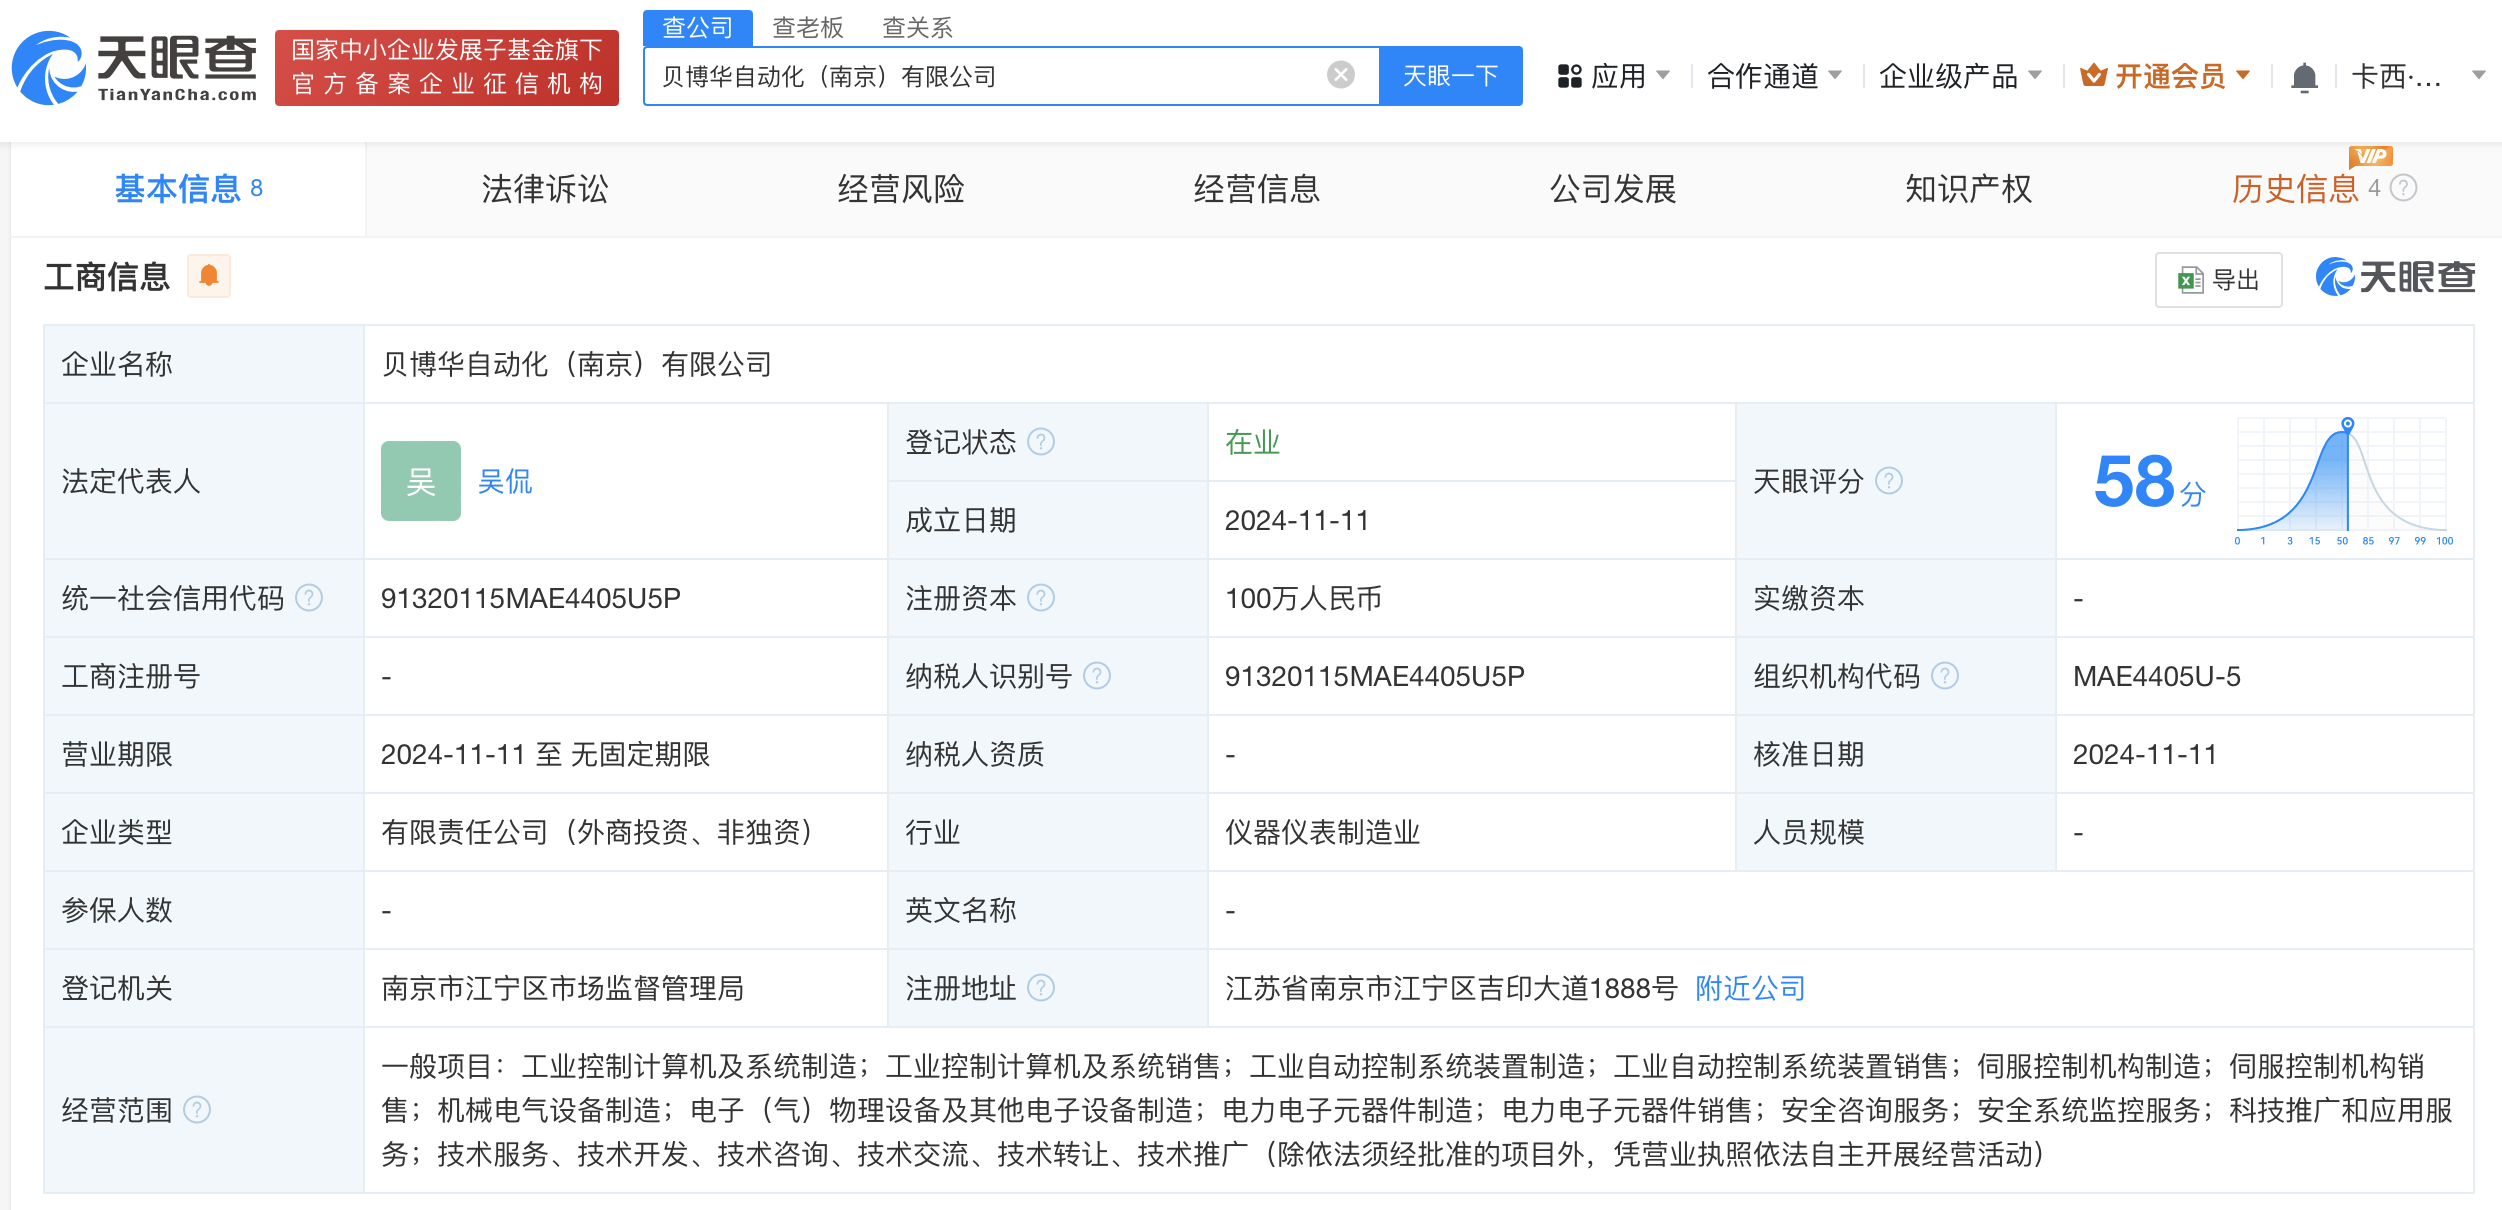2502x1210 pixels.
Task: Open the notifications bell in top bar
Action: pyautogui.click(x=2303, y=77)
